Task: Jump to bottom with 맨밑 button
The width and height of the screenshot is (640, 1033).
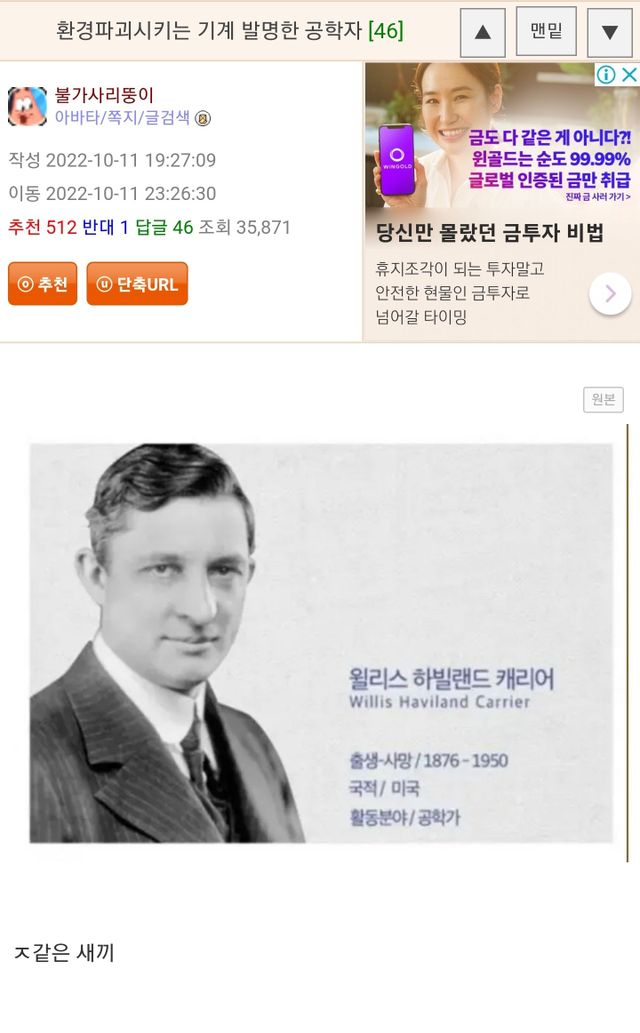Action: tap(546, 31)
